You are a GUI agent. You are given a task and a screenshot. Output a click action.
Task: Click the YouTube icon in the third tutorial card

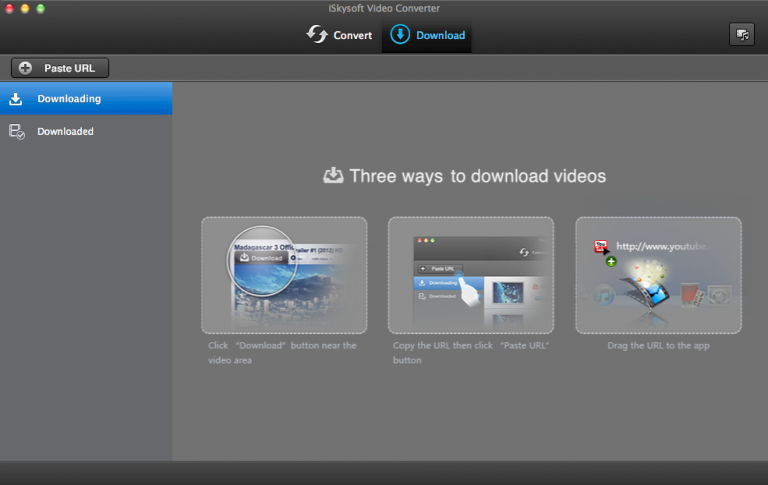pyautogui.click(x=601, y=246)
